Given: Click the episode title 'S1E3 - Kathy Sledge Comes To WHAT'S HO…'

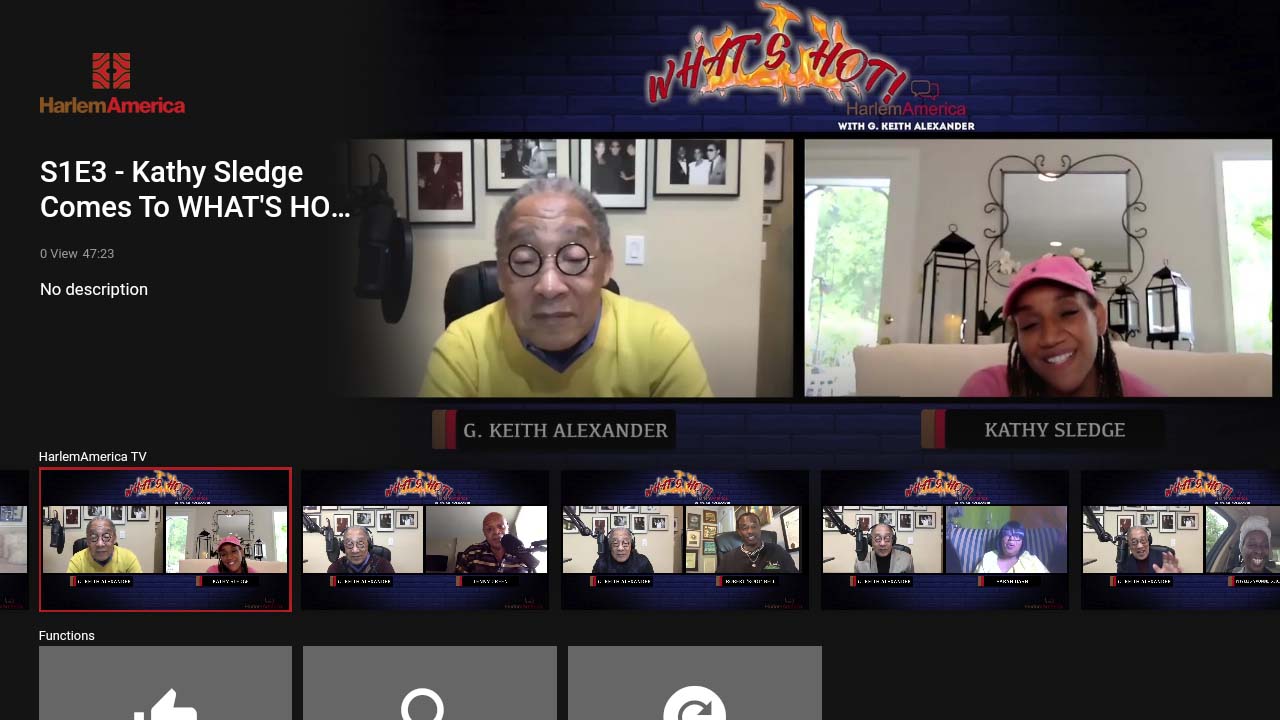Looking at the screenshot, I should [195, 189].
